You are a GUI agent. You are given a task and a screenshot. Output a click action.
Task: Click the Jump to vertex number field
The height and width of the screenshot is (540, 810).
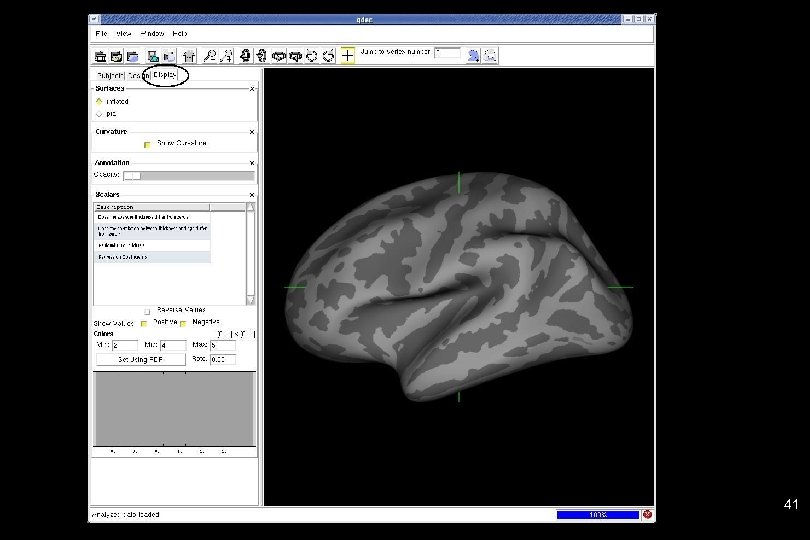(447, 53)
